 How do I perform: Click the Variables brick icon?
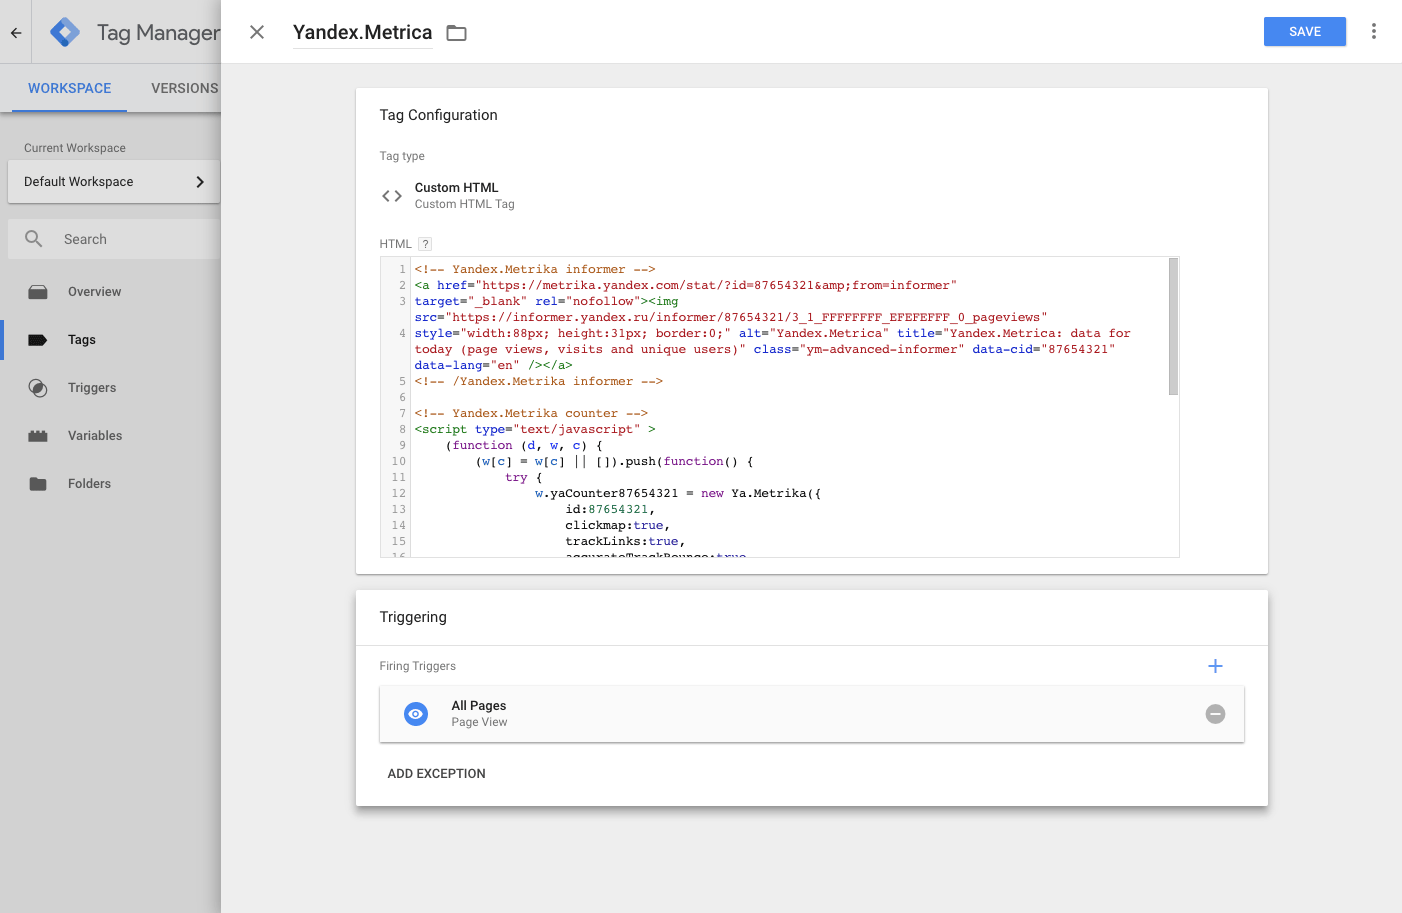click(x=38, y=436)
